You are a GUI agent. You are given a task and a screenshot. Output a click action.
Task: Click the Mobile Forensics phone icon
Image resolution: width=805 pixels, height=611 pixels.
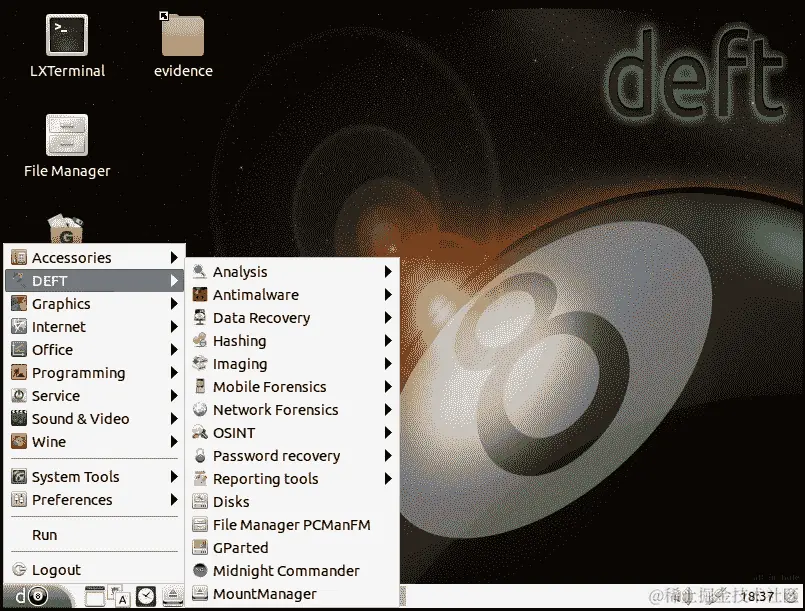[200, 387]
